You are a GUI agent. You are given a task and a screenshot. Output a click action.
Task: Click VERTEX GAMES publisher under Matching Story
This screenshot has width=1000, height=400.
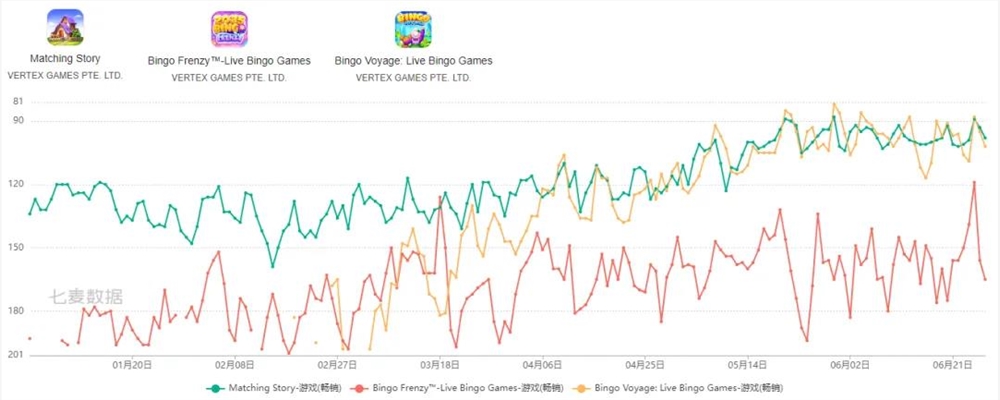[65, 75]
